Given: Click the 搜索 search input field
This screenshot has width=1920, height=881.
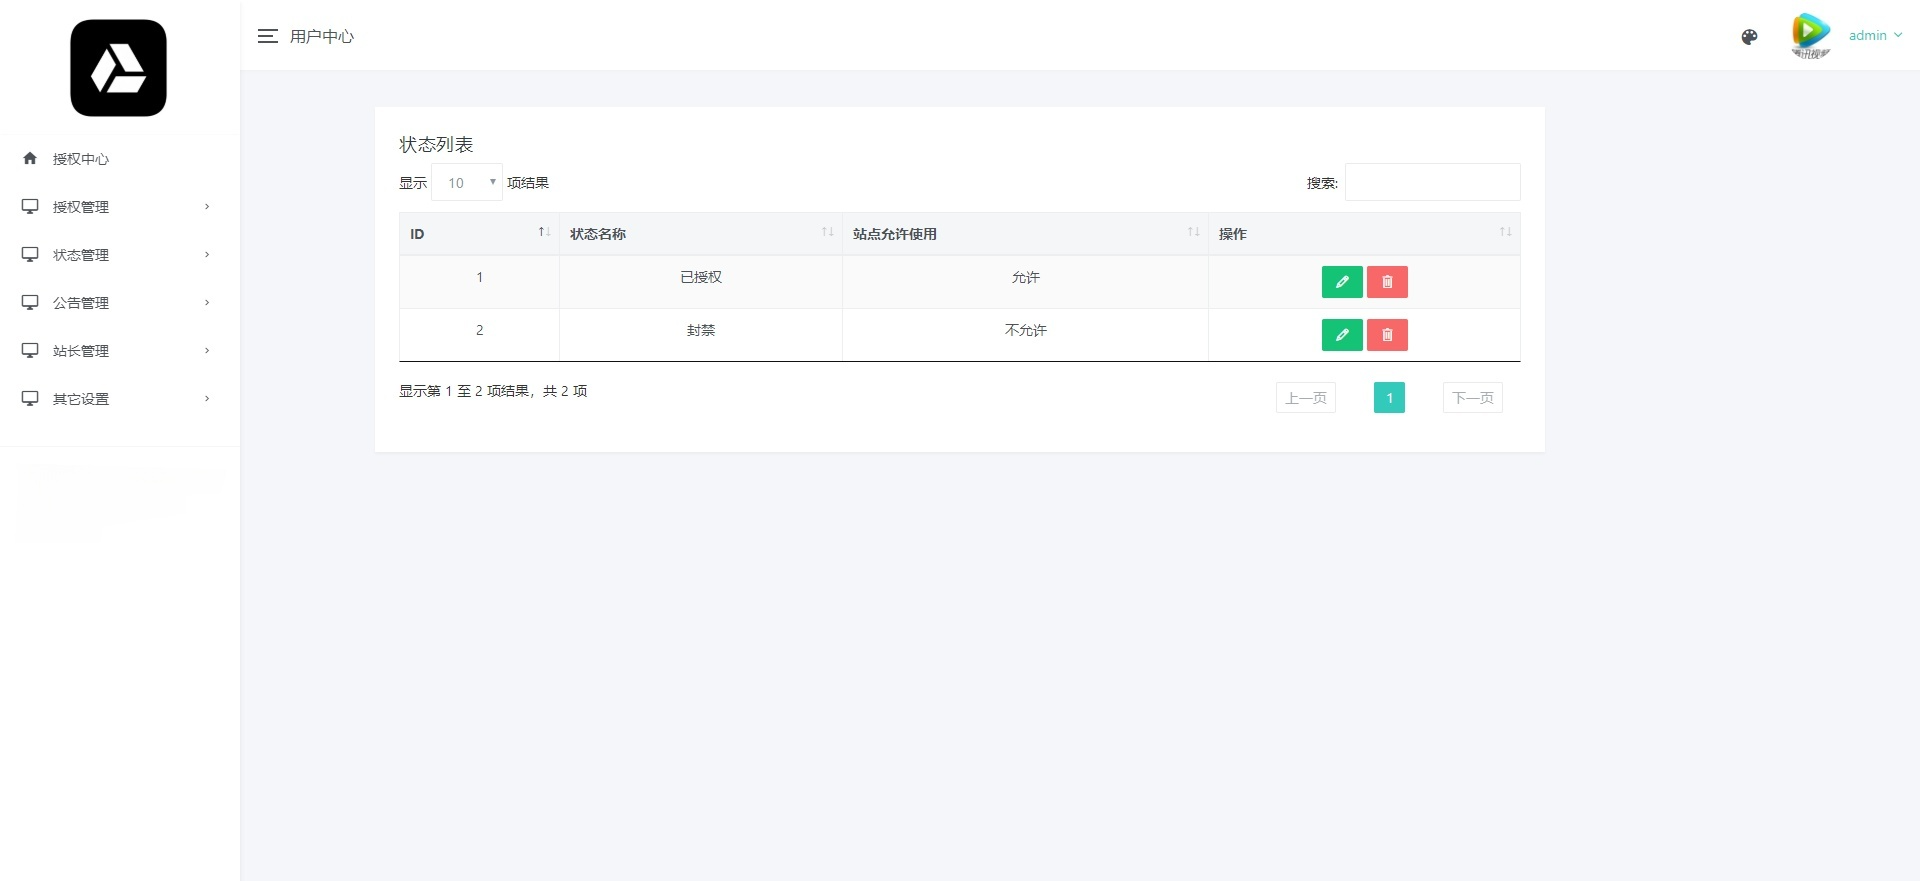Looking at the screenshot, I should (1432, 183).
